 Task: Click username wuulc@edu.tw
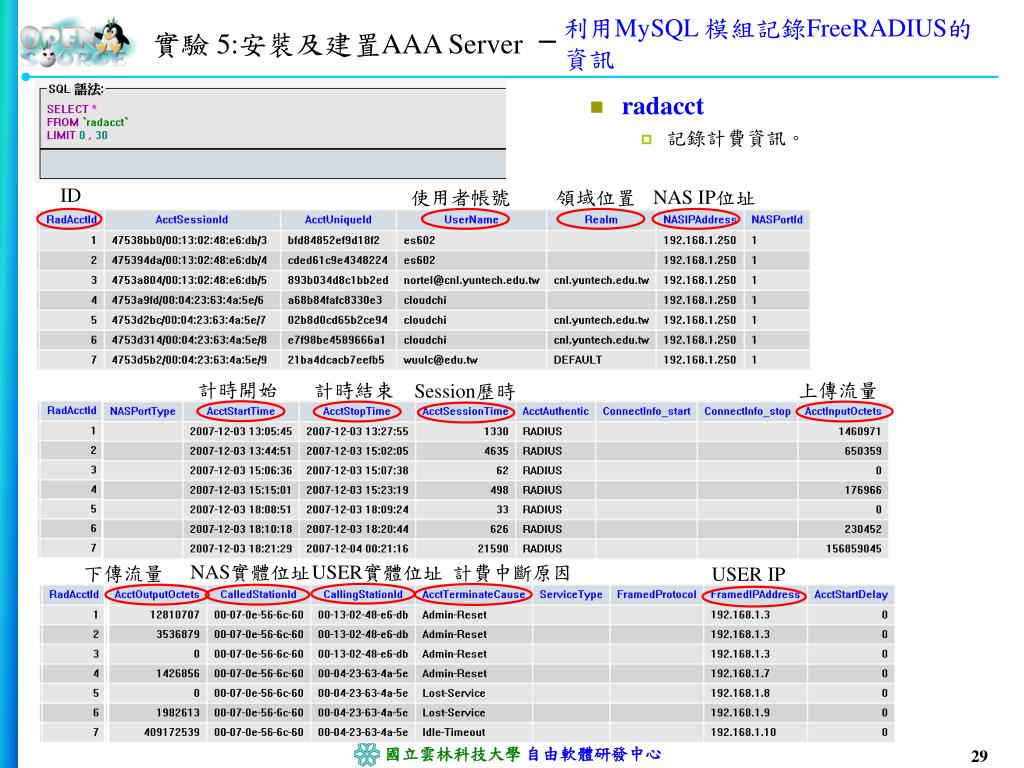tap(440, 360)
